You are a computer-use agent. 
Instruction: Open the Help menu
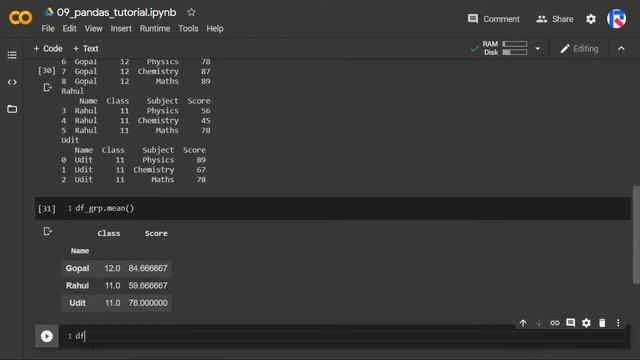tap(215, 29)
